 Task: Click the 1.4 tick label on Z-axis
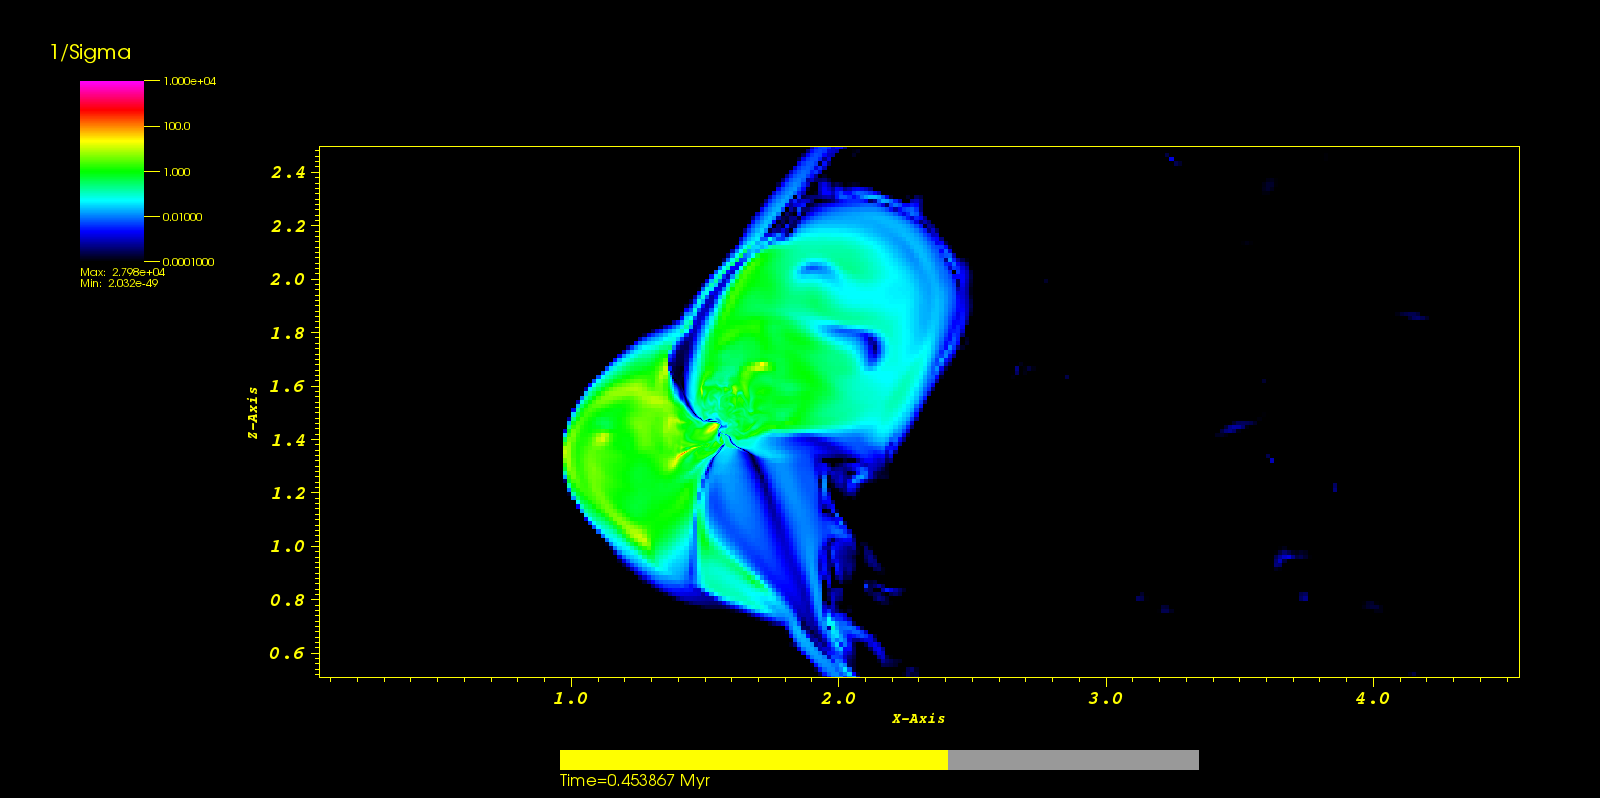coord(288,439)
